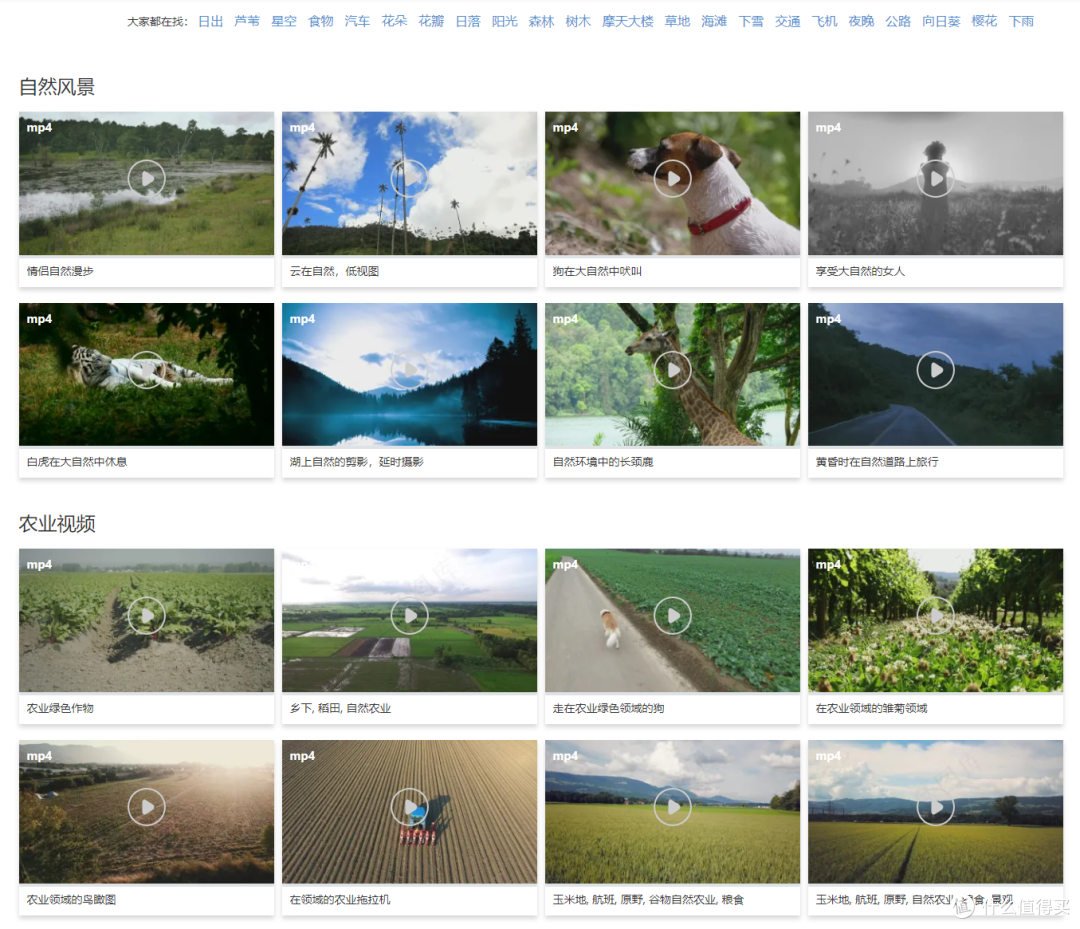Image resolution: width=1080 pixels, height=929 pixels.
Task: Play the 乡下, 稻田, 自然农业 video
Action: tap(410, 616)
